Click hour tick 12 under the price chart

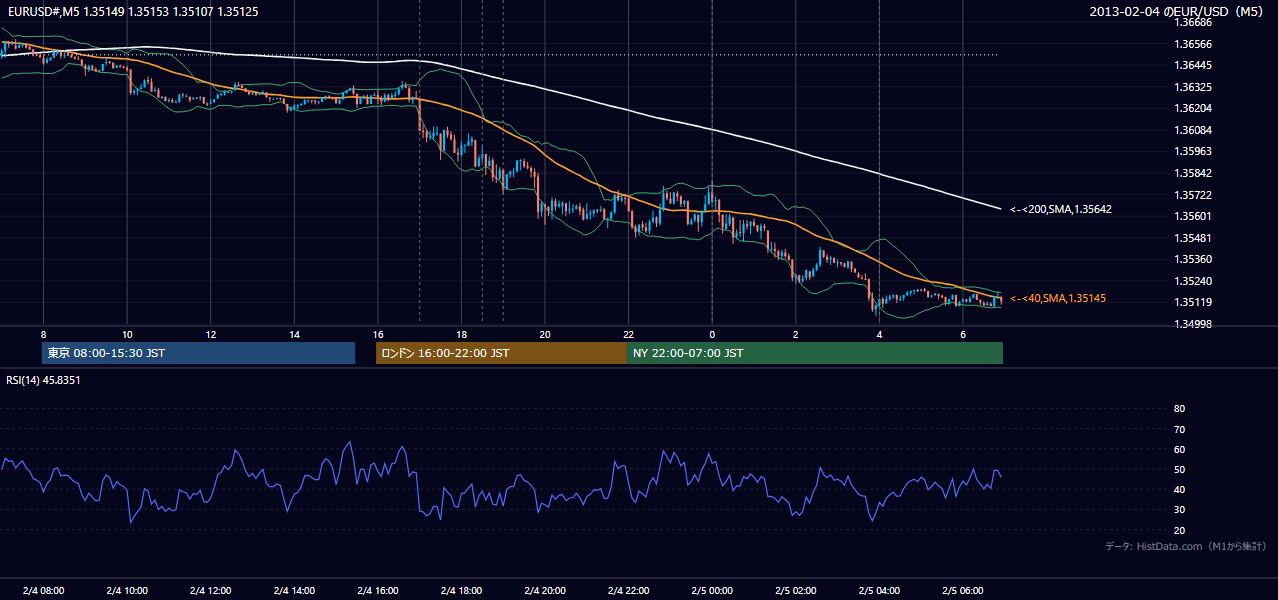click(x=210, y=334)
